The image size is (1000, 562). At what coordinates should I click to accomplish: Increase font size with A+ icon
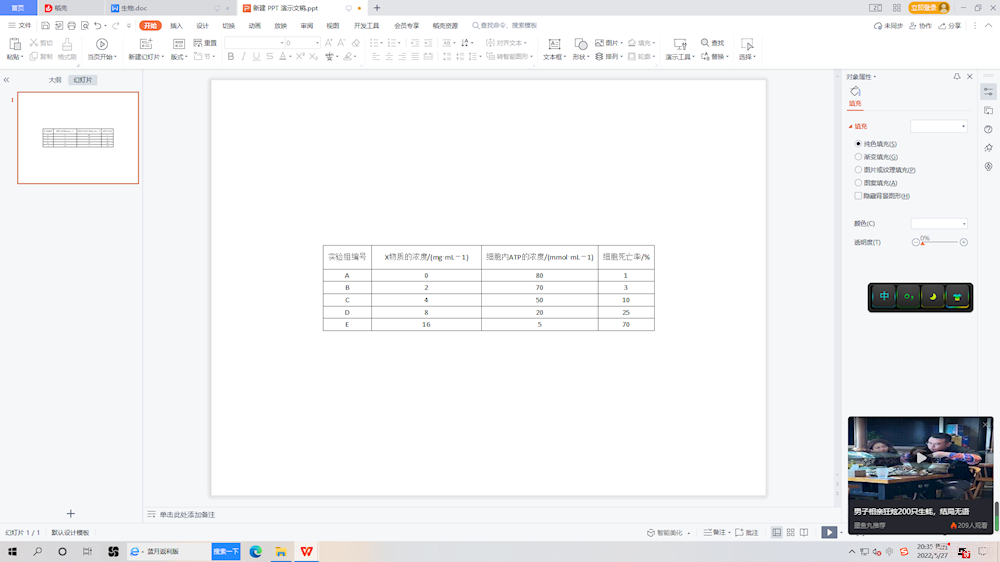tap(328, 43)
